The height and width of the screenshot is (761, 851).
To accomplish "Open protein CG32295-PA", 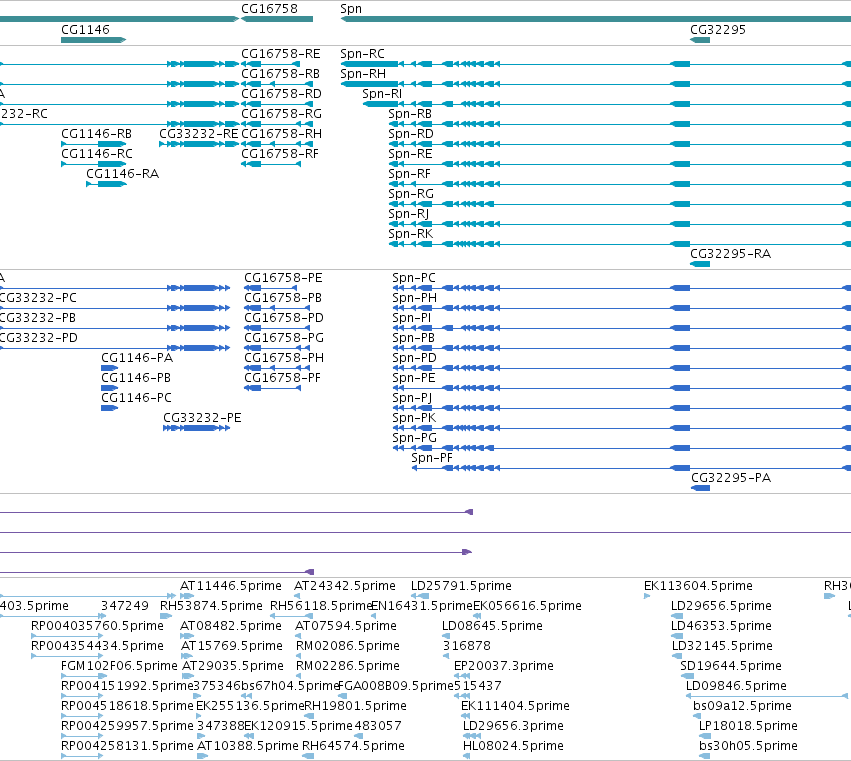I will point(731,478).
